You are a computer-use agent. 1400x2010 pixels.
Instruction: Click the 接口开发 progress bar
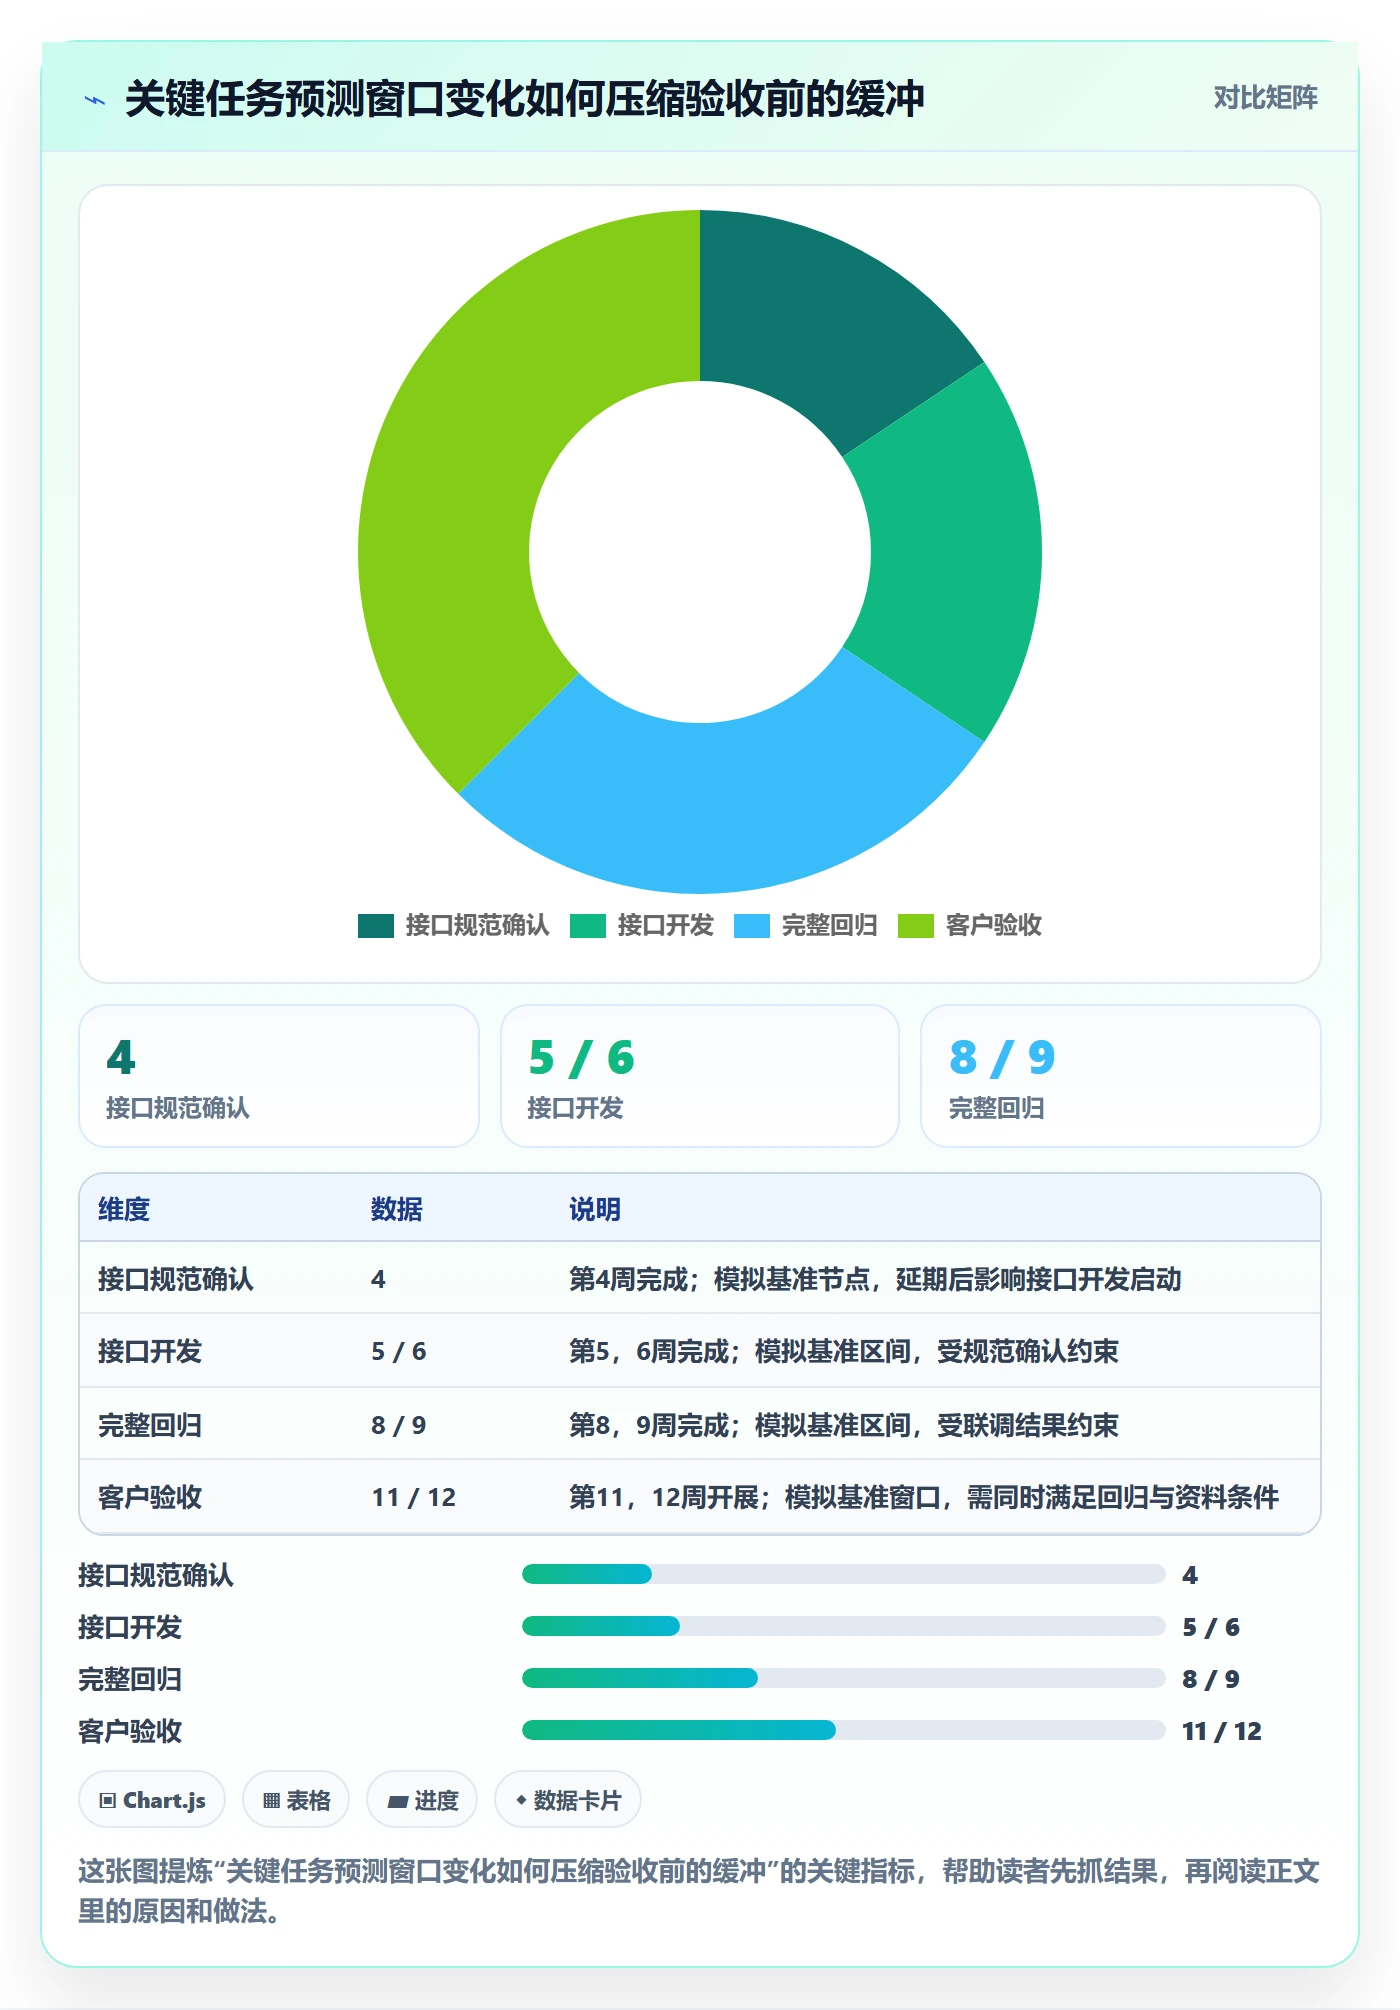point(844,1626)
